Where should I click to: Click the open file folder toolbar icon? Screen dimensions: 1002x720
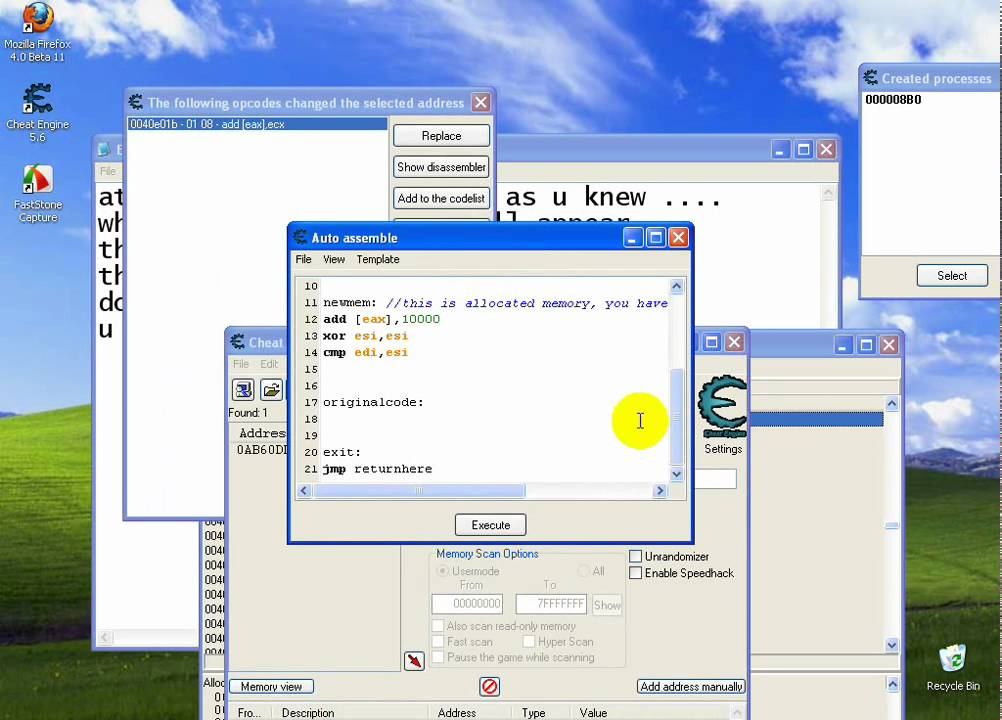(x=272, y=389)
